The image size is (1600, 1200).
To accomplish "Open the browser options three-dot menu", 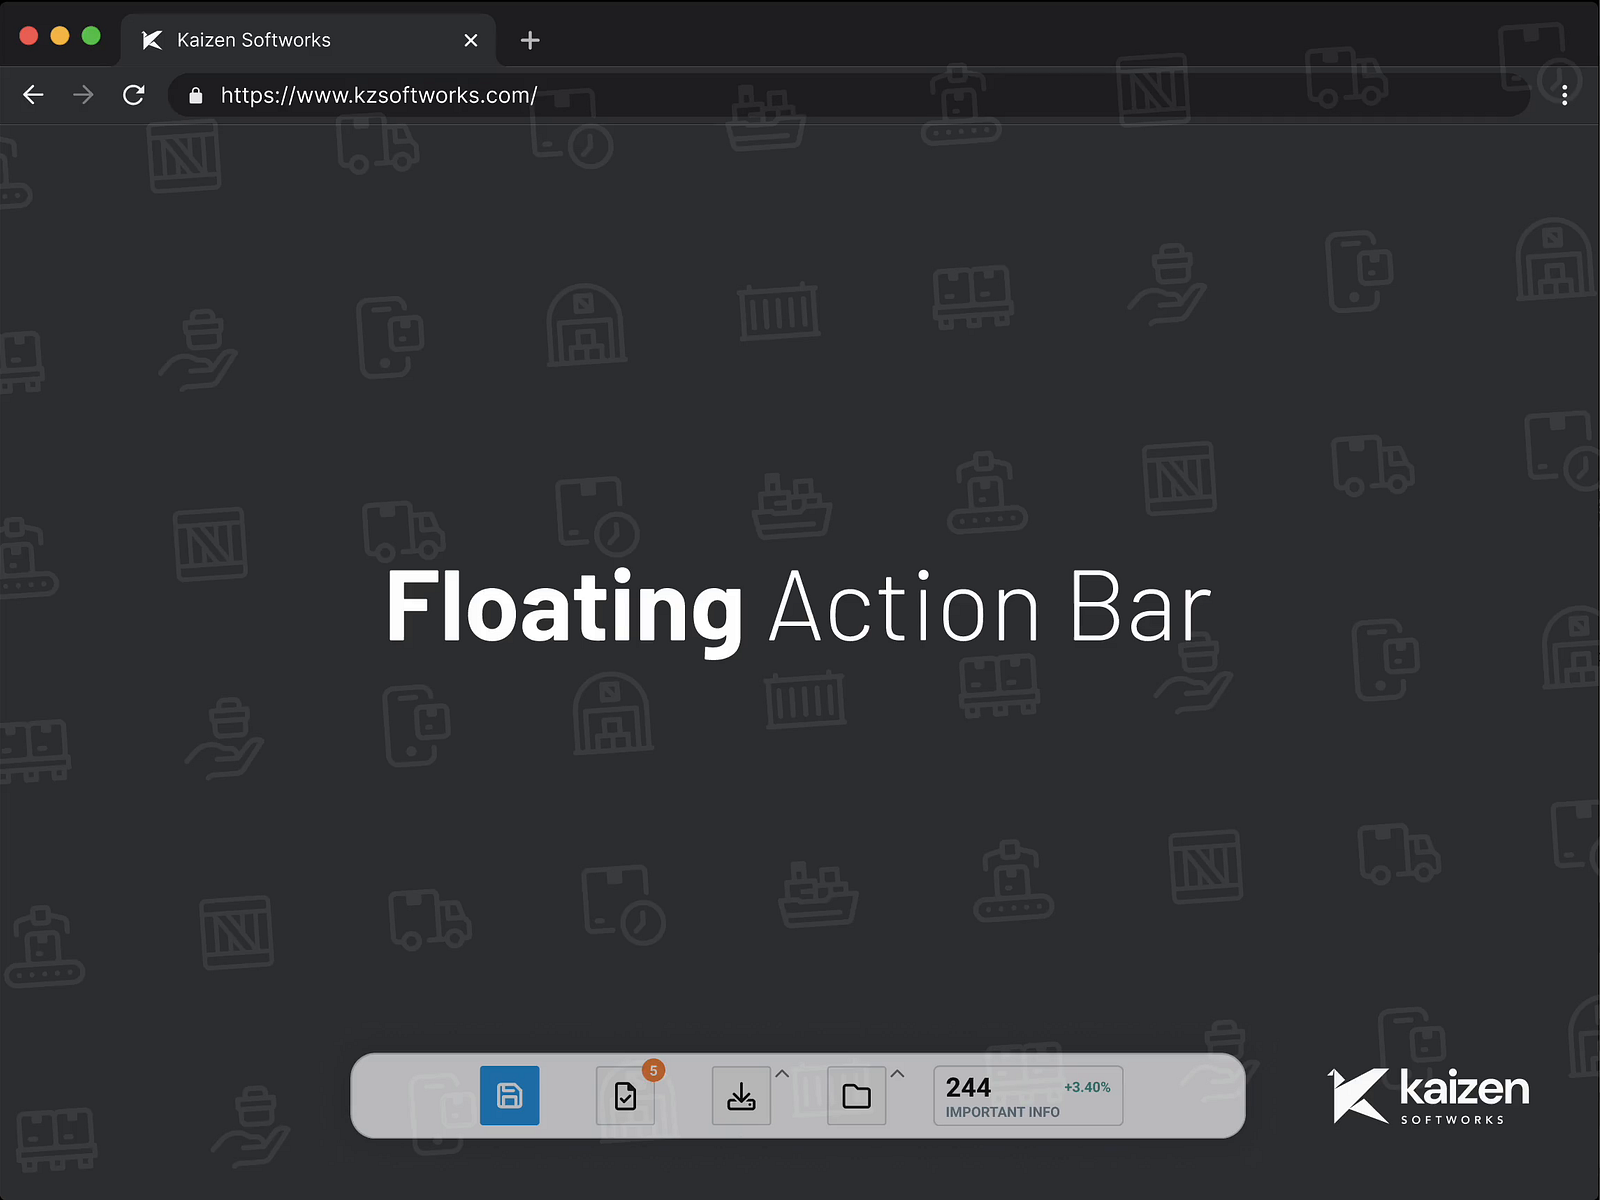I will 1565,95.
